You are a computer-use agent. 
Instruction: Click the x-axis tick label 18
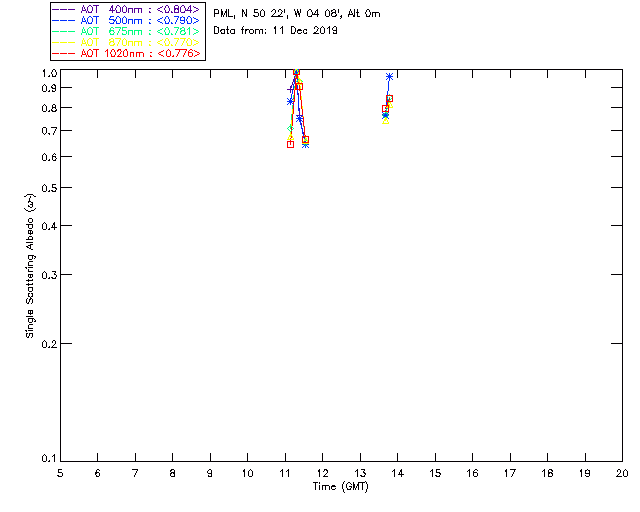coord(547,473)
